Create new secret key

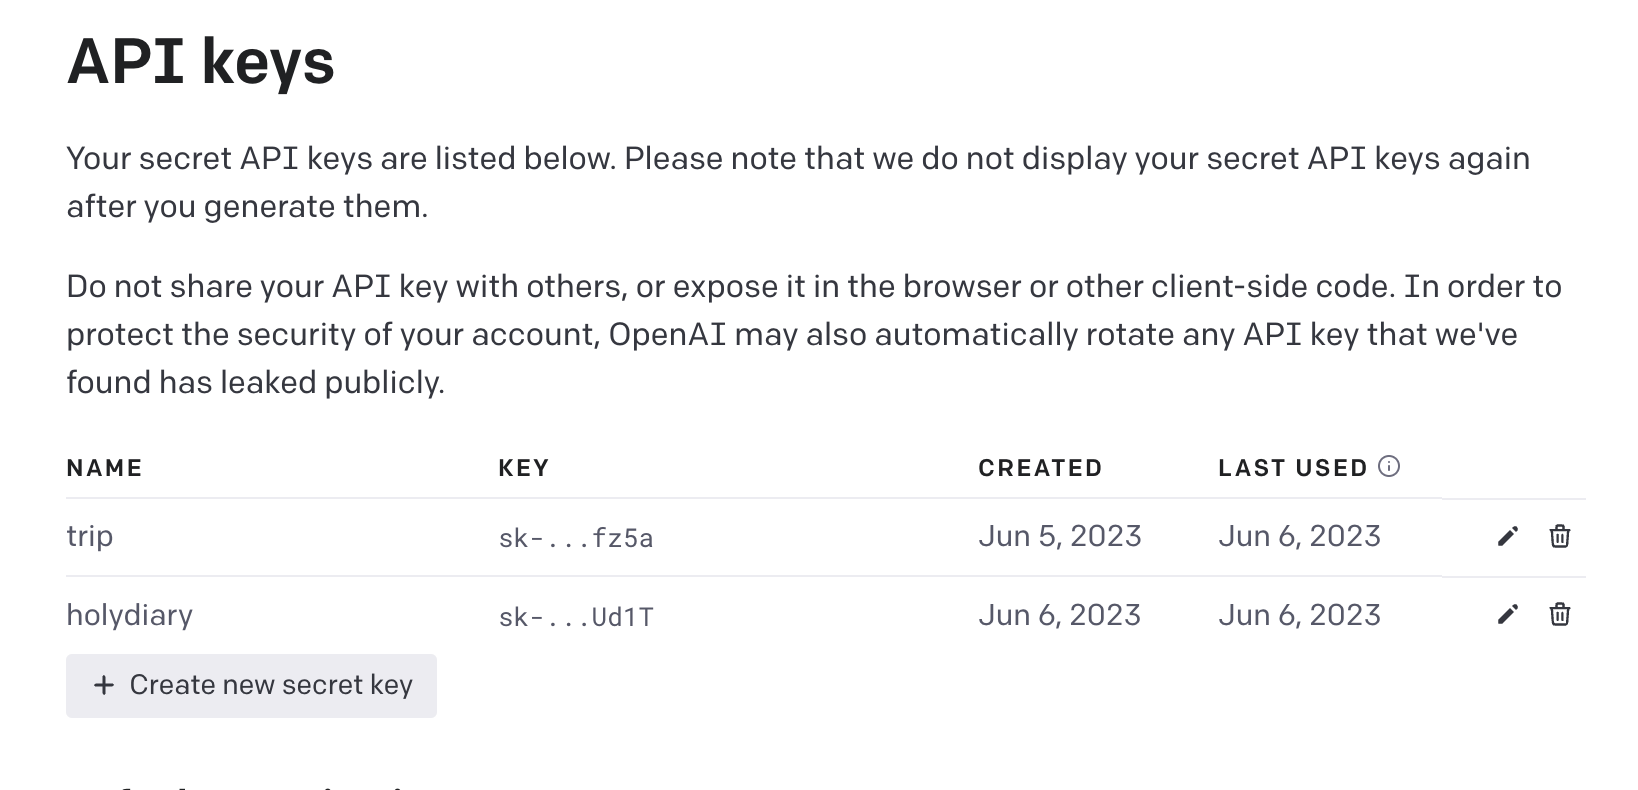point(251,685)
